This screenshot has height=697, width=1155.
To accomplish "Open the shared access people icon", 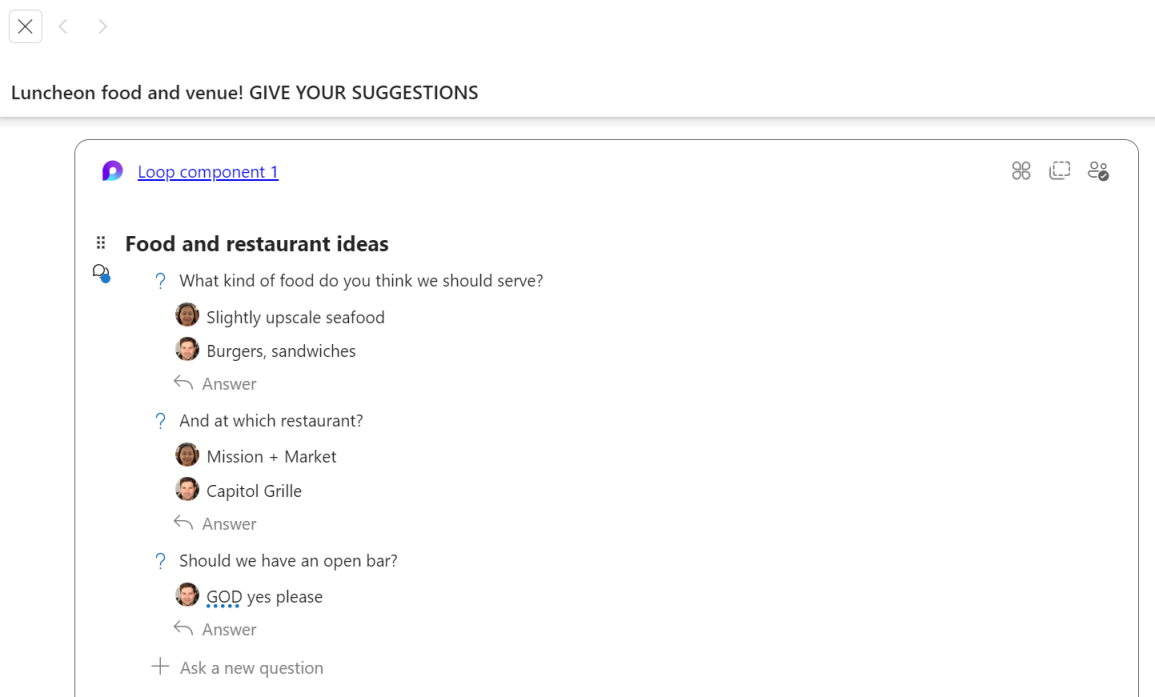I will (x=1098, y=171).
